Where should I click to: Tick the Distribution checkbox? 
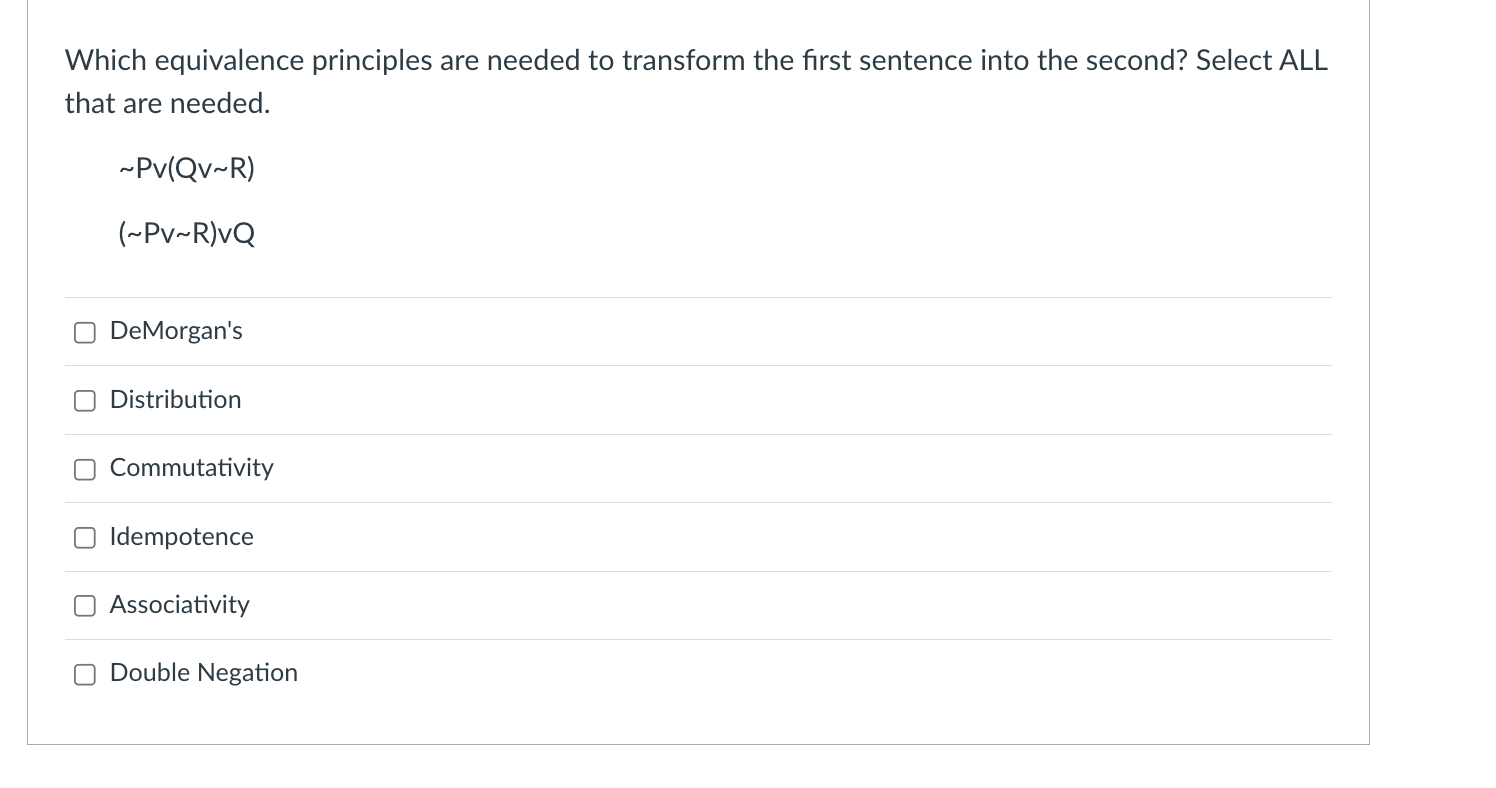point(85,401)
